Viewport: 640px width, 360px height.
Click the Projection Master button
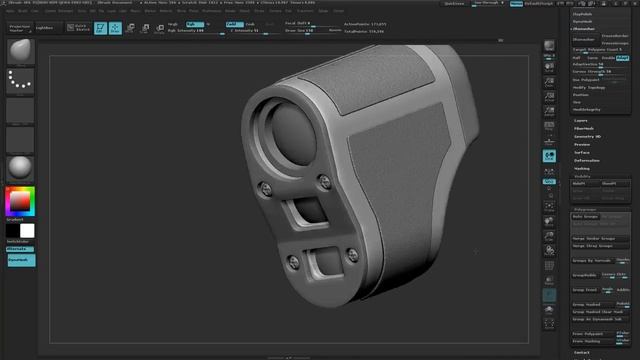[20, 28]
